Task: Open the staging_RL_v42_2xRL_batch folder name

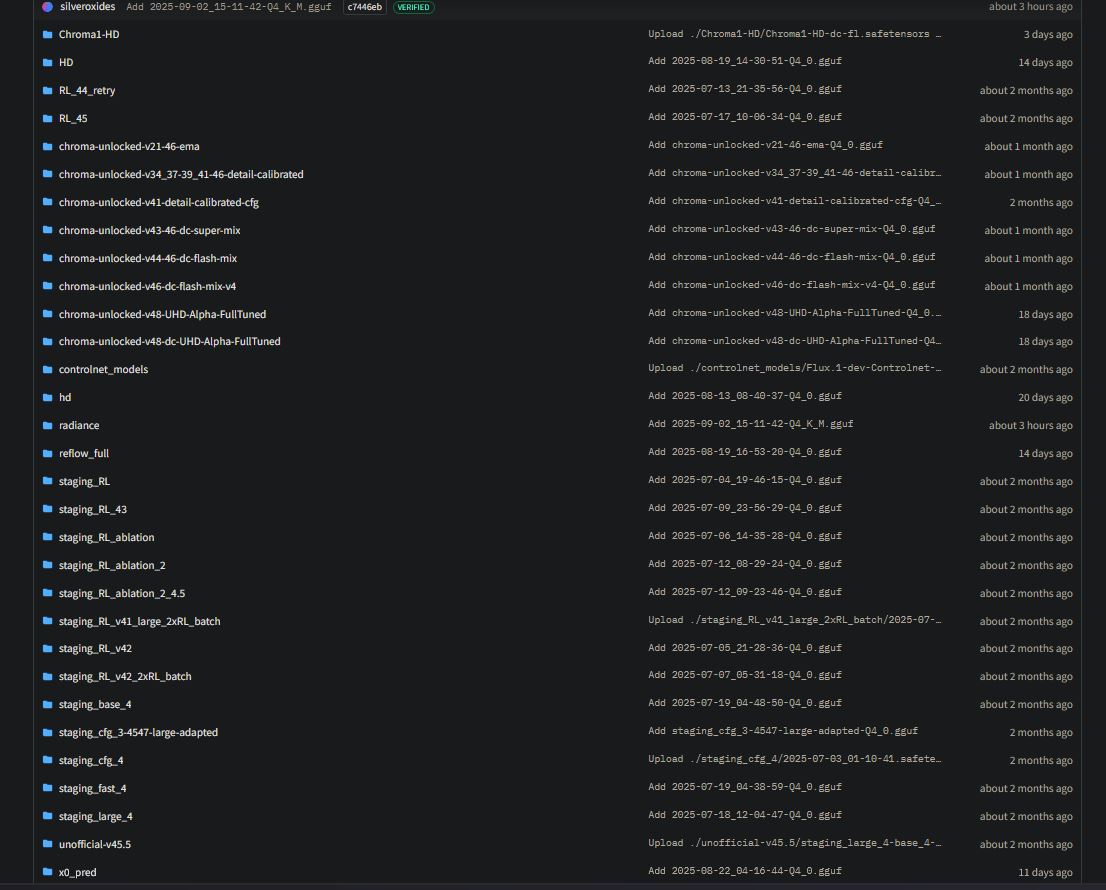Action: [x=125, y=676]
